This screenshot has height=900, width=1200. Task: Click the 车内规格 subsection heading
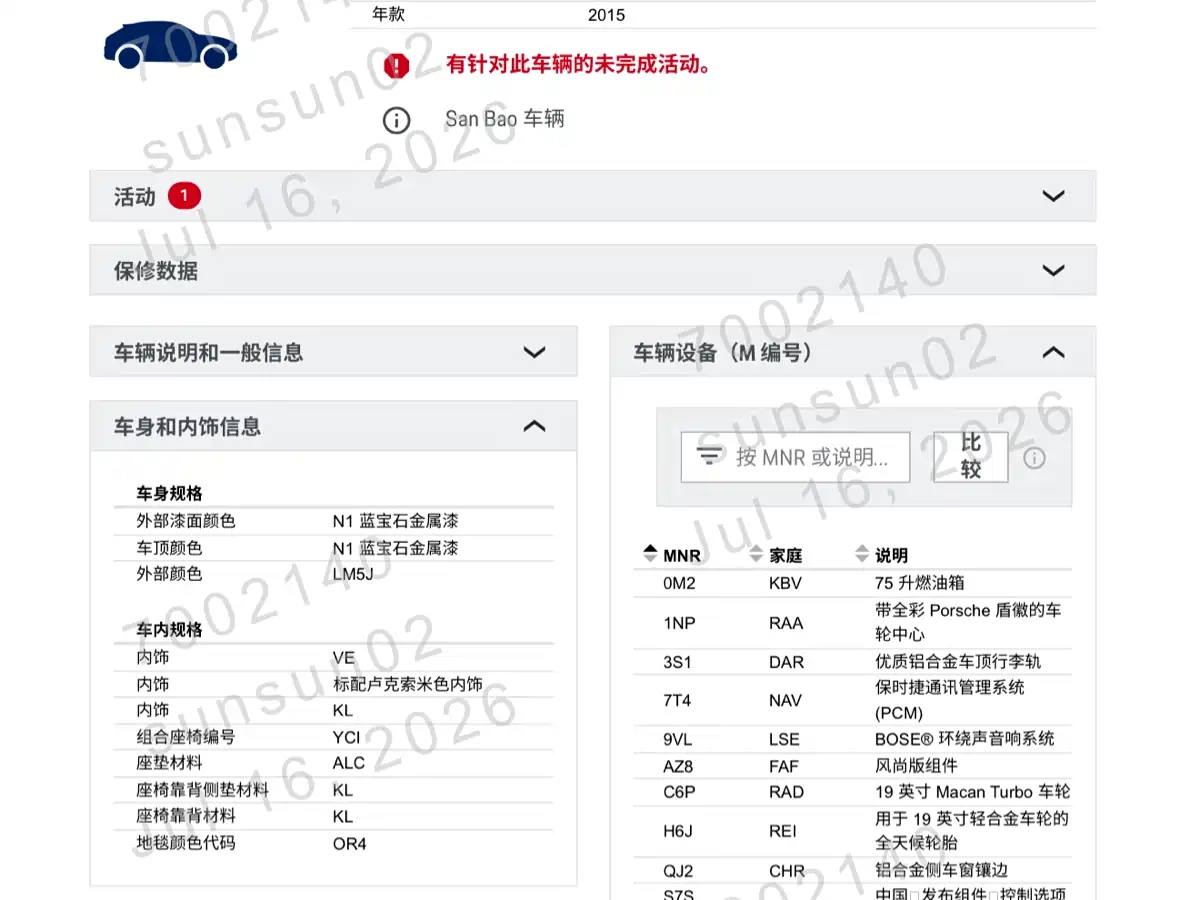[169, 630]
